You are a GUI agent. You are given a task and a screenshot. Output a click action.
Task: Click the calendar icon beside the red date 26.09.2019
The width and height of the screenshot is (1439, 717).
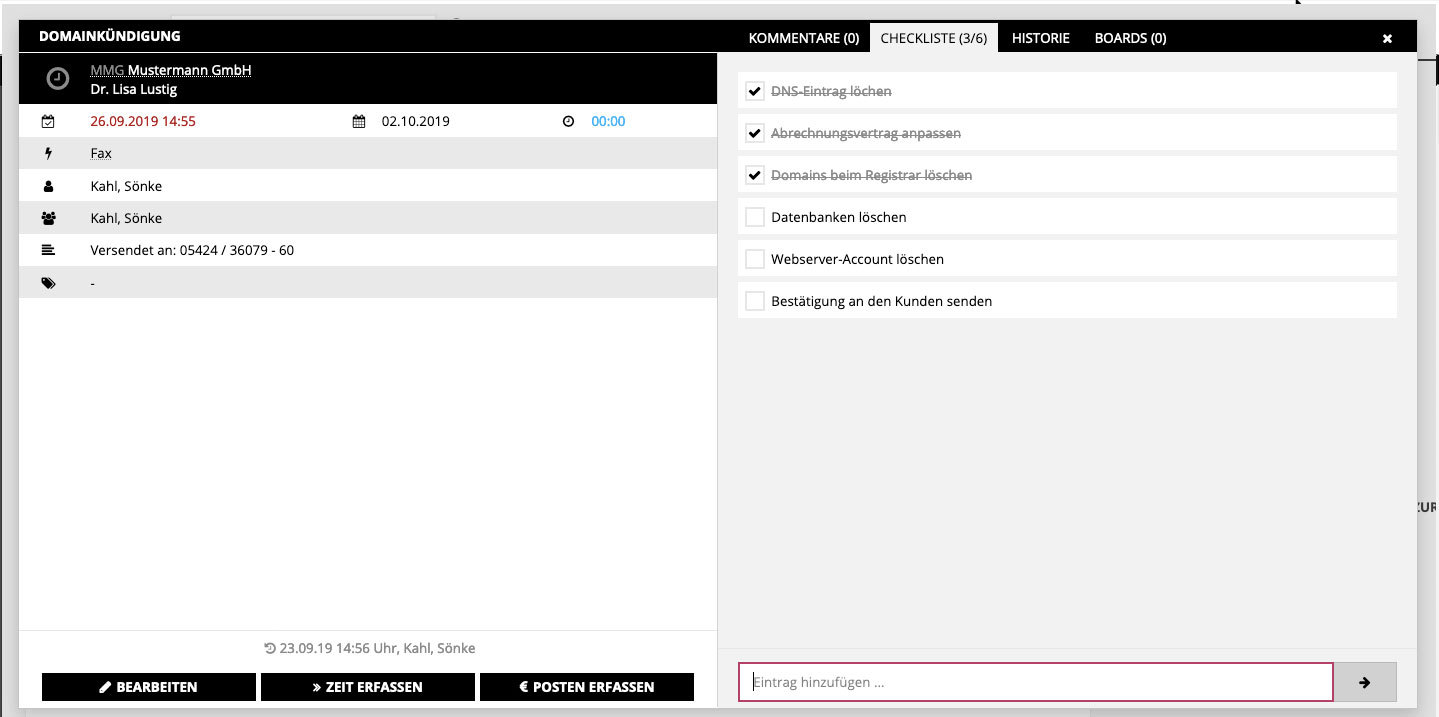point(48,120)
